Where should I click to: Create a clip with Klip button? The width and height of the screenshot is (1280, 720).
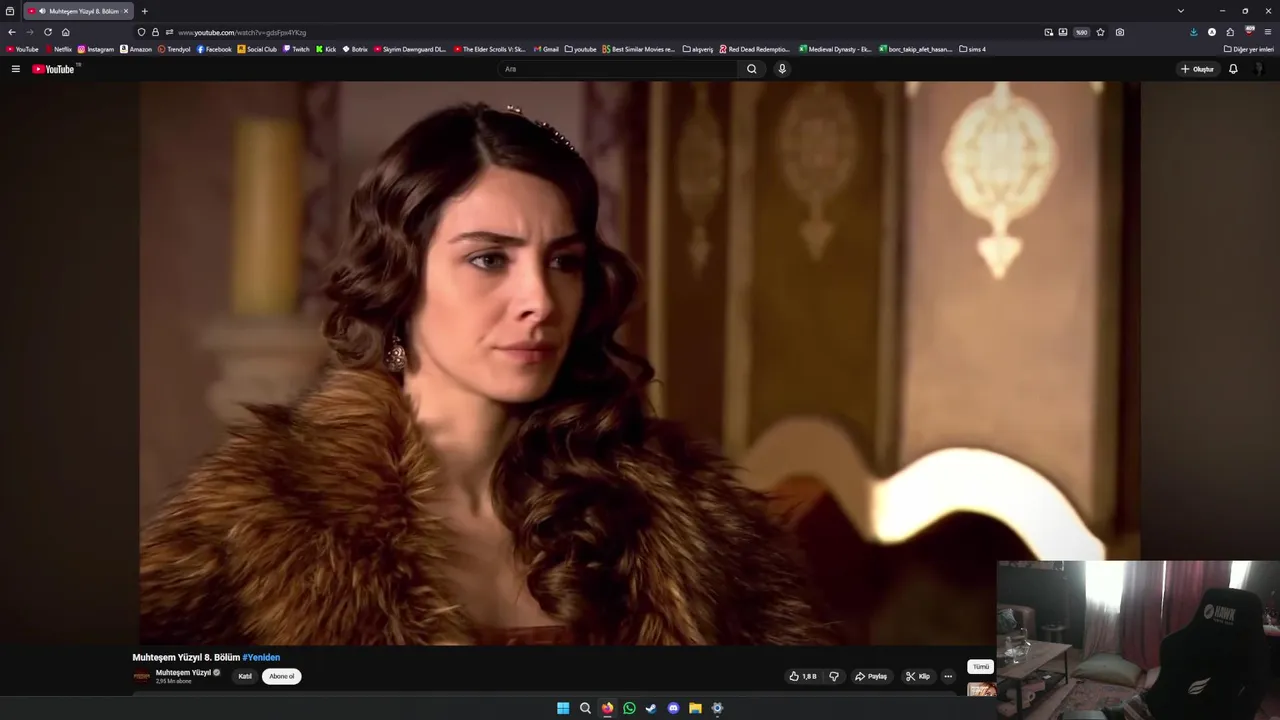918,676
